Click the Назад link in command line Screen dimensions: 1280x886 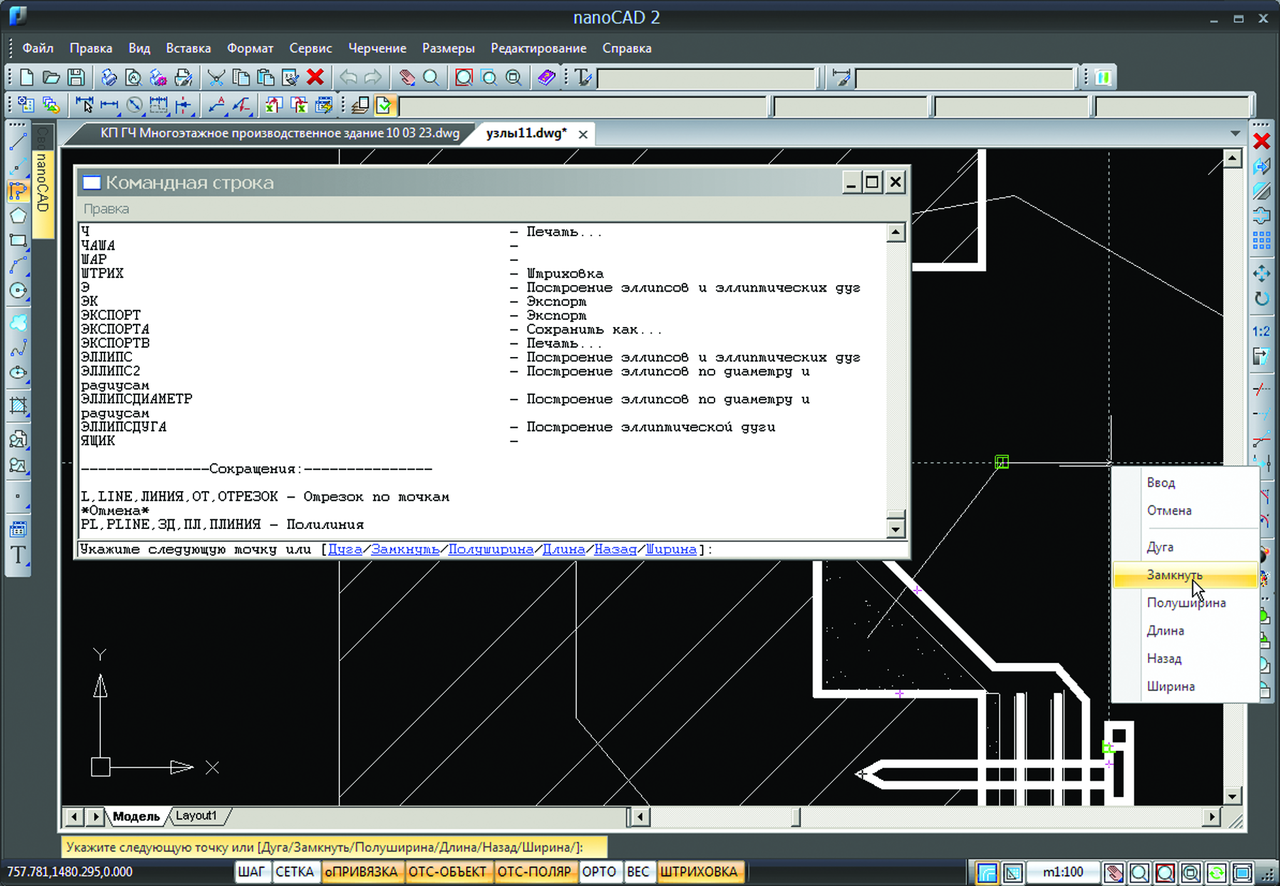(615, 550)
